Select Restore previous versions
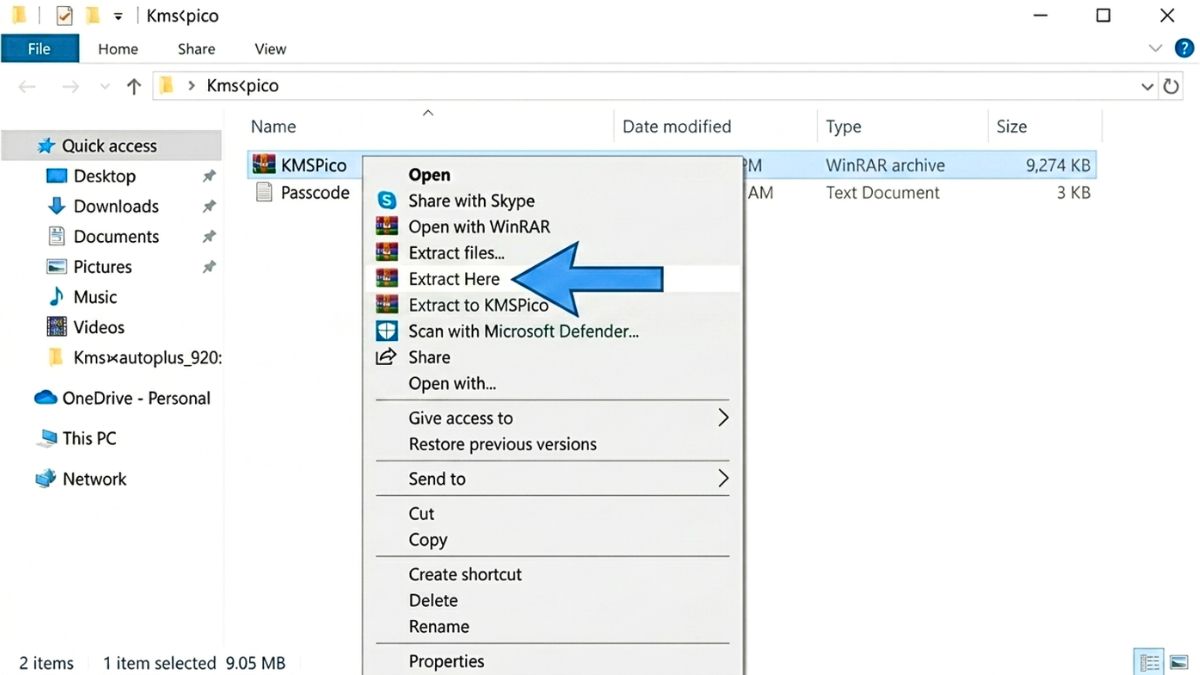The width and height of the screenshot is (1200, 675). [502, 444]
